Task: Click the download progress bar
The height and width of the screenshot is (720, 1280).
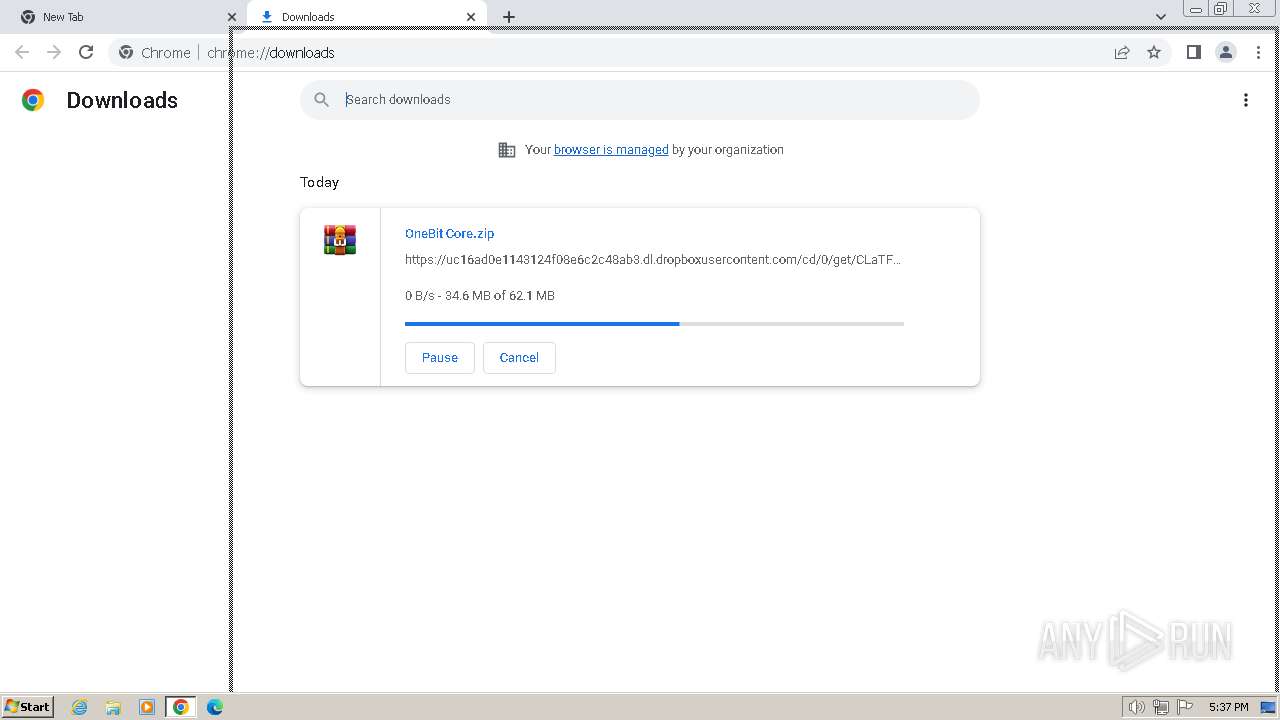Action: 654,324
